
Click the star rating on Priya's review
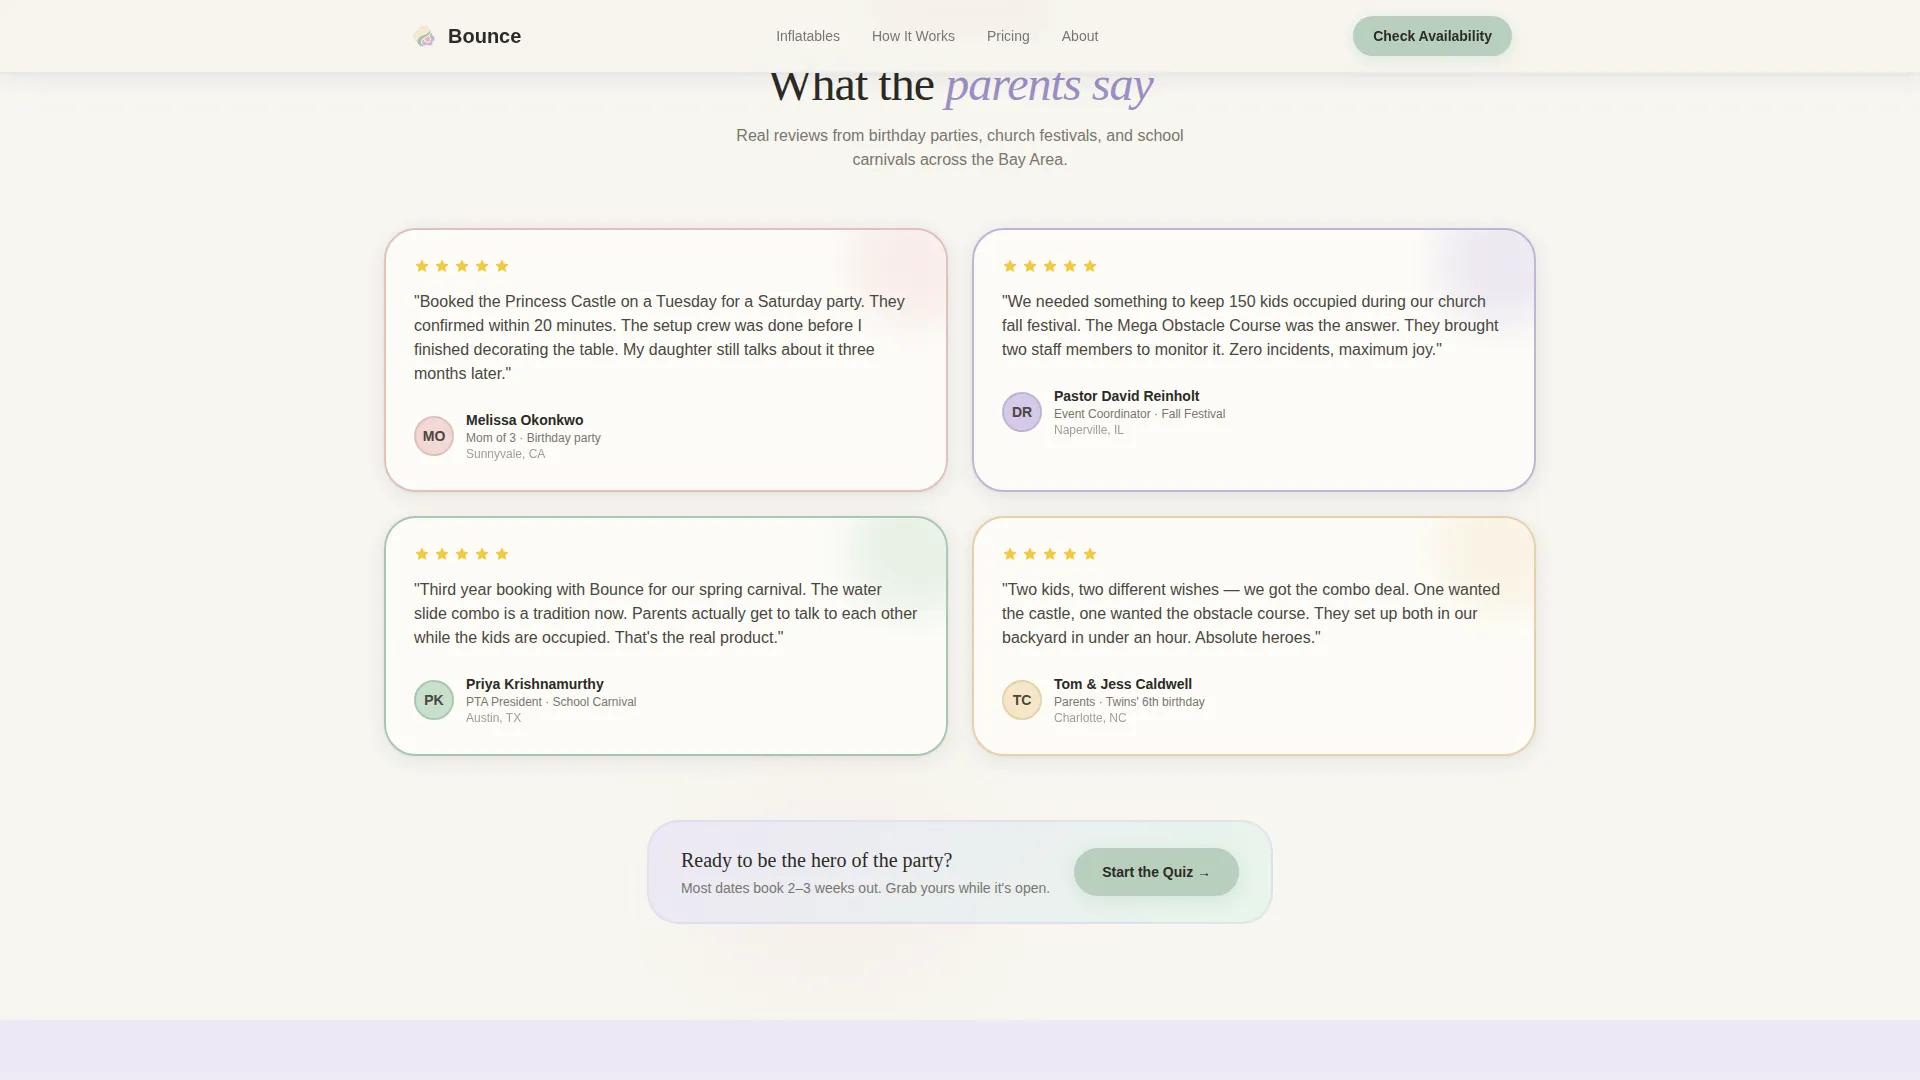[462, 554]
